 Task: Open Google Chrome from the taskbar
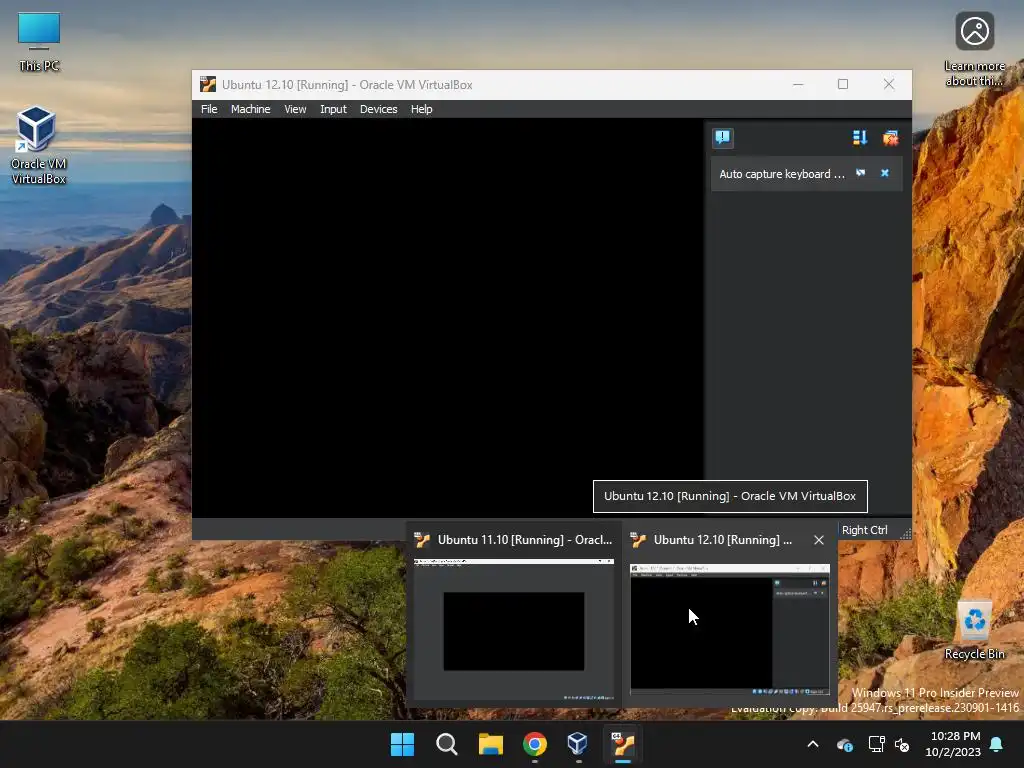[x=535, y=744]
